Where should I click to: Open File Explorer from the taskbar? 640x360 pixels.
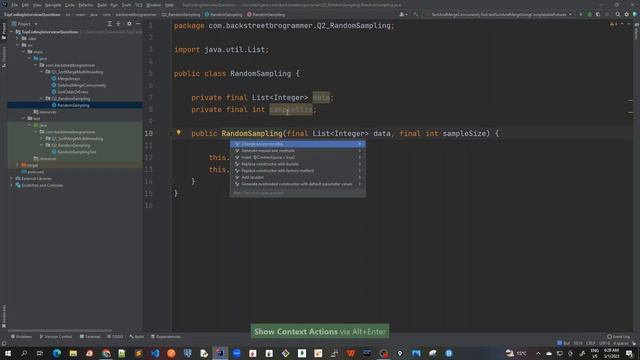coord(73,353)
